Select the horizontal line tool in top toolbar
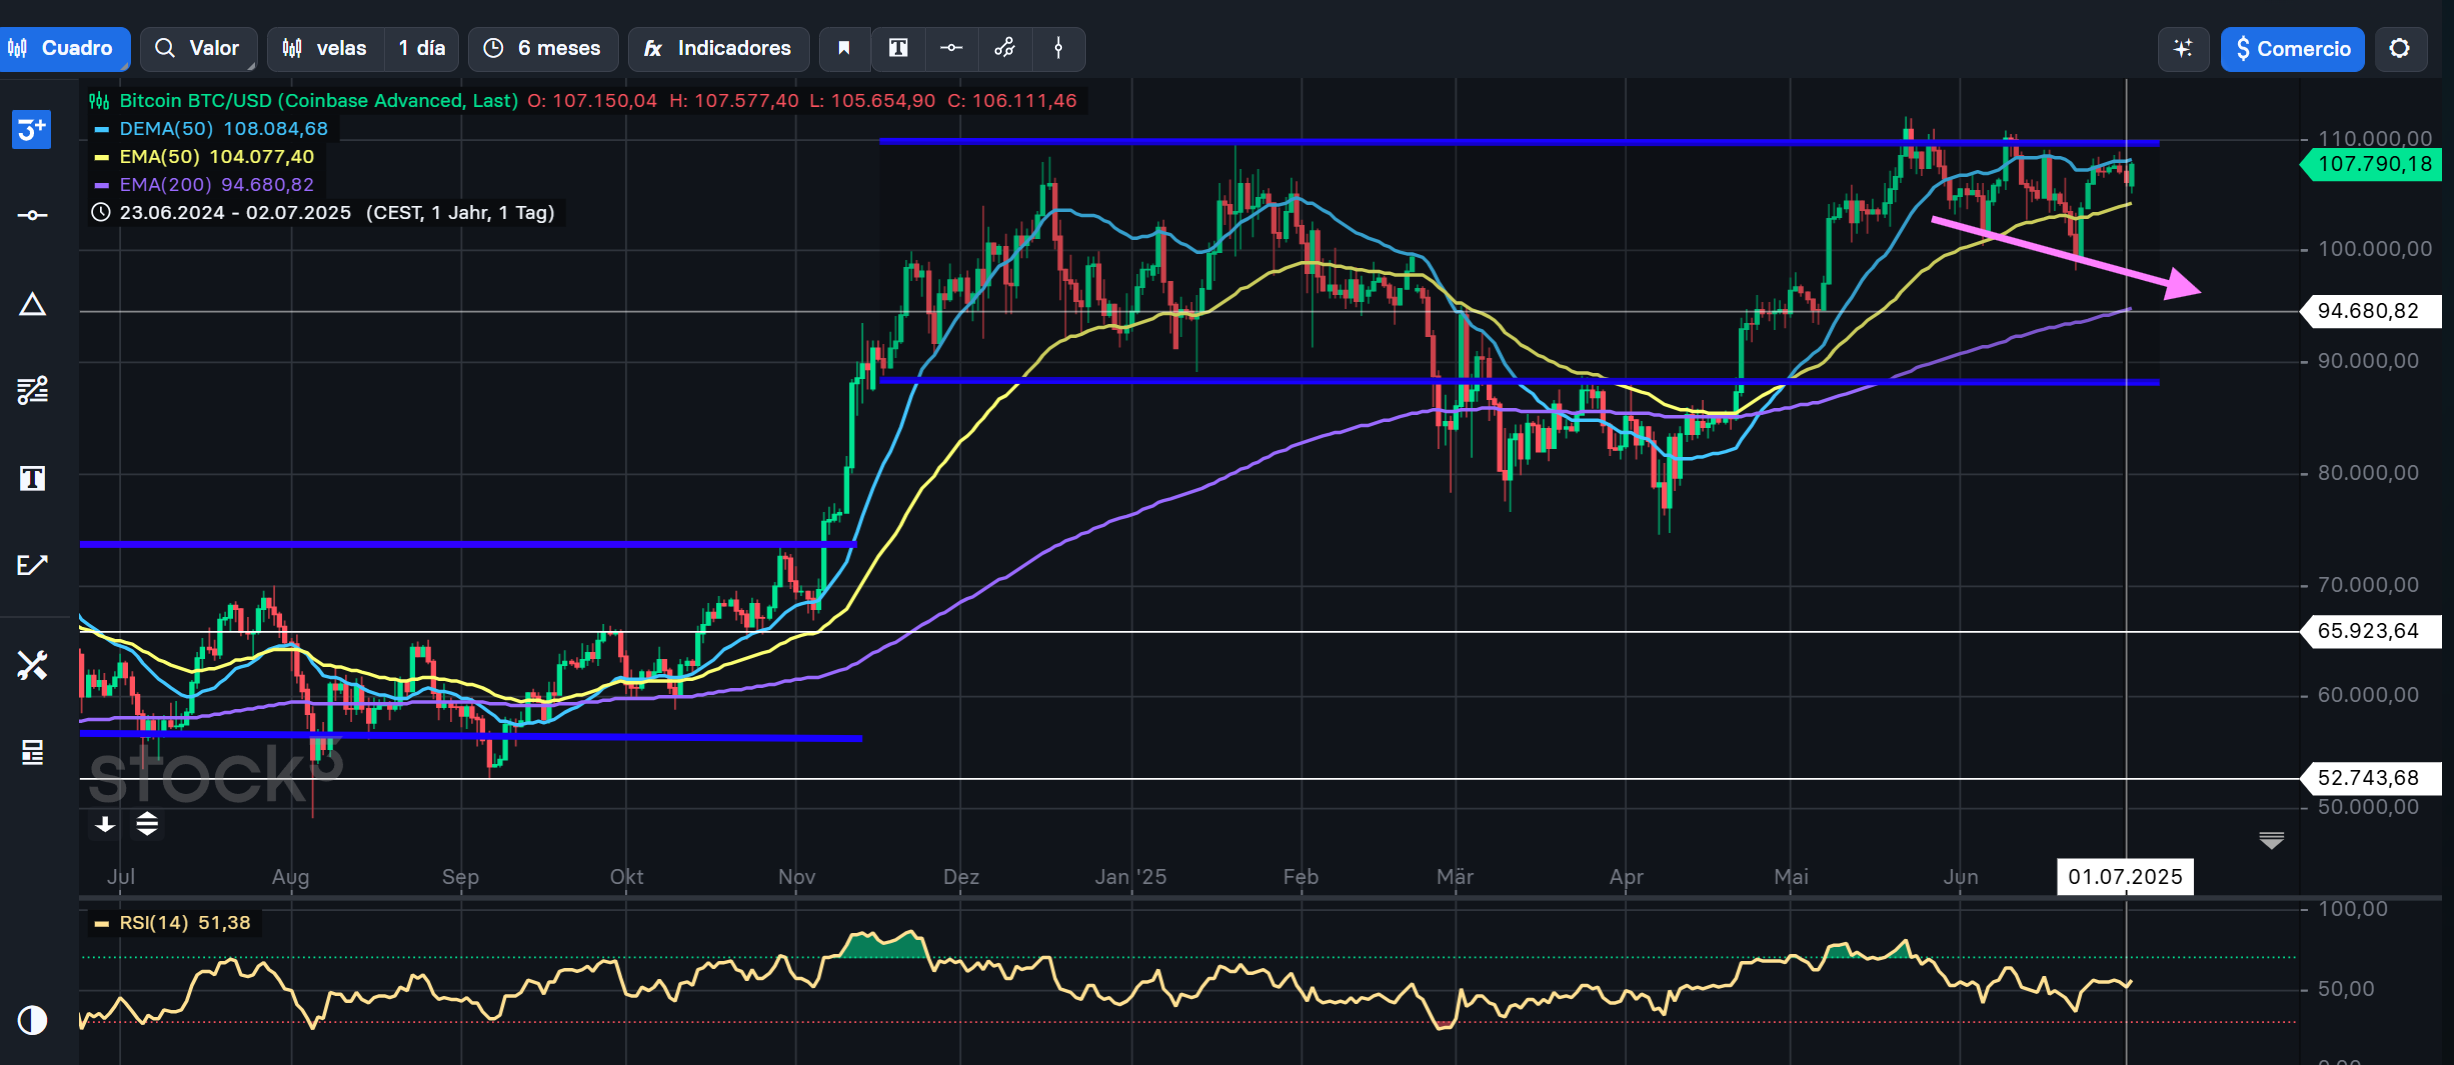The width and height of the screenshot is (2454, 1065). point(951,48)
